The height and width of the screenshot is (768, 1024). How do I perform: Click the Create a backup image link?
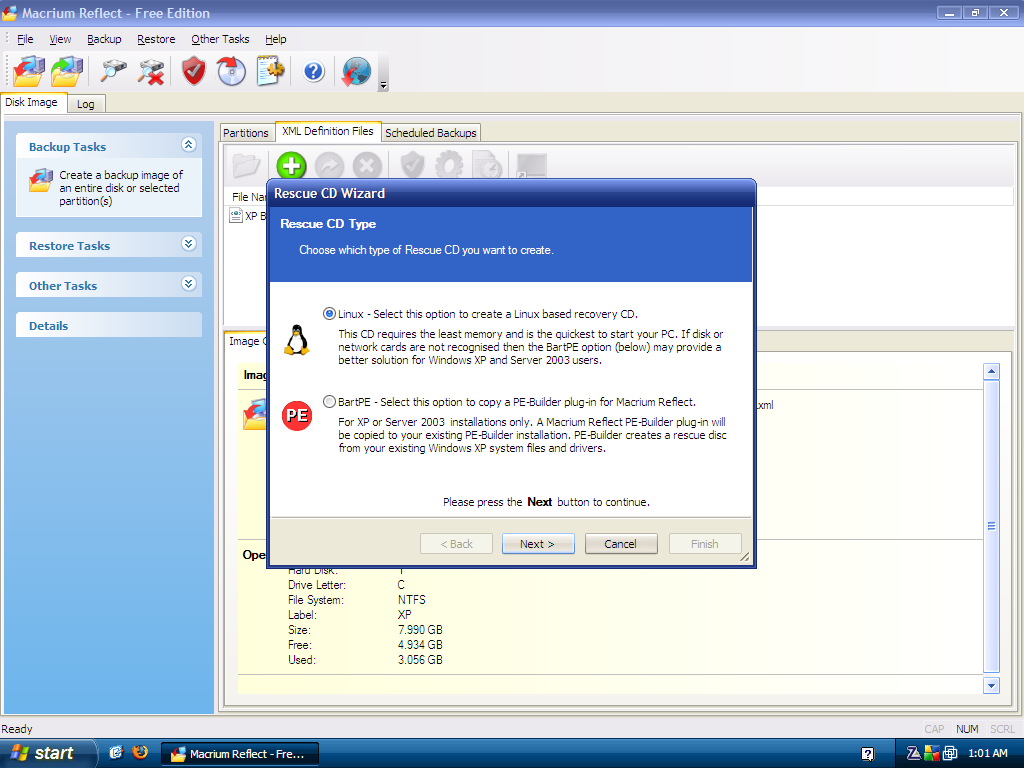pyautogui.click(x=121, y=188)
